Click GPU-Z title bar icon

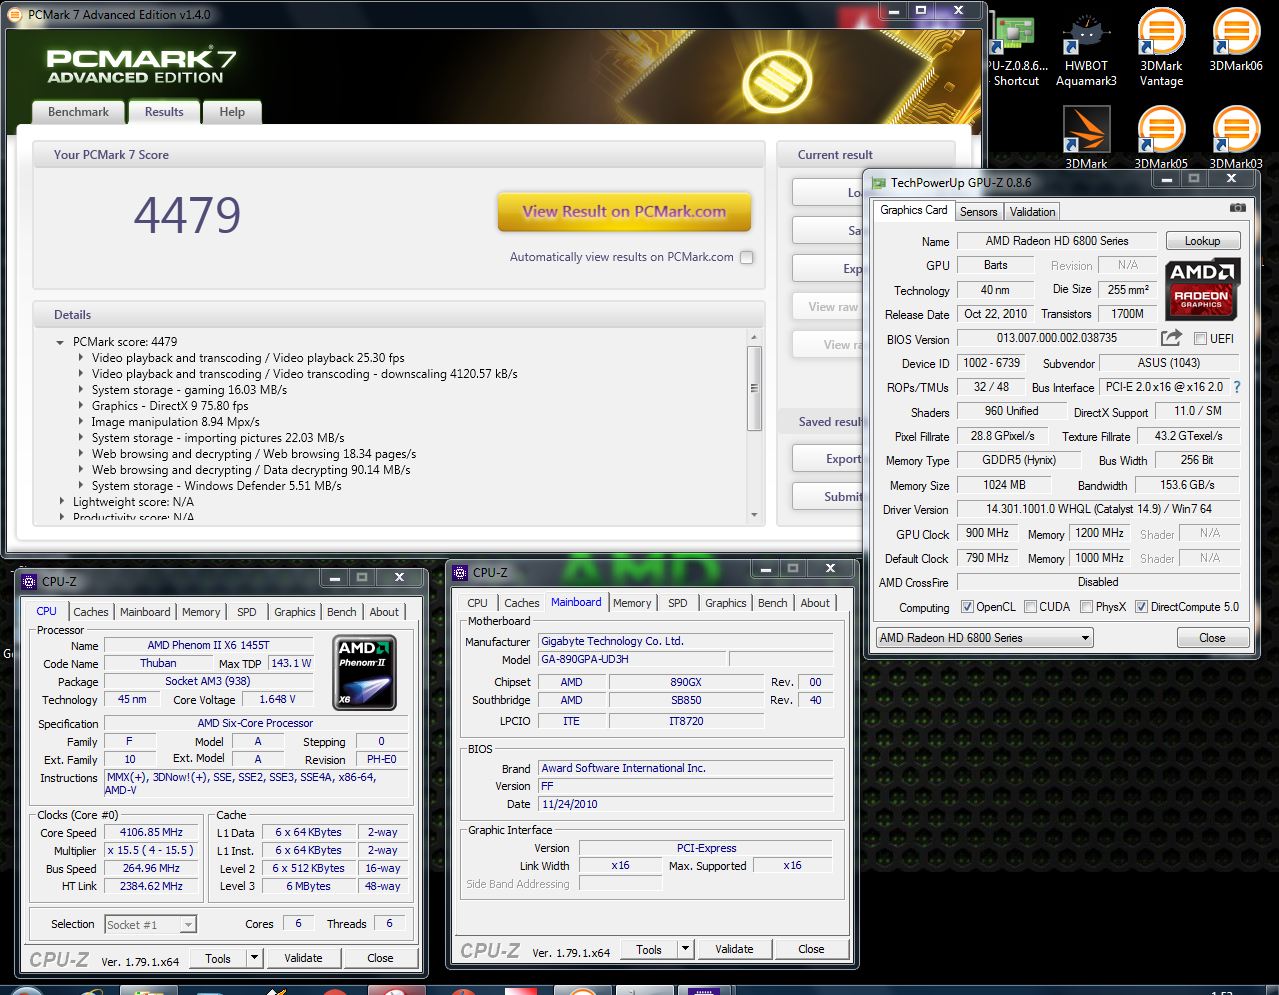coord(878,183)
